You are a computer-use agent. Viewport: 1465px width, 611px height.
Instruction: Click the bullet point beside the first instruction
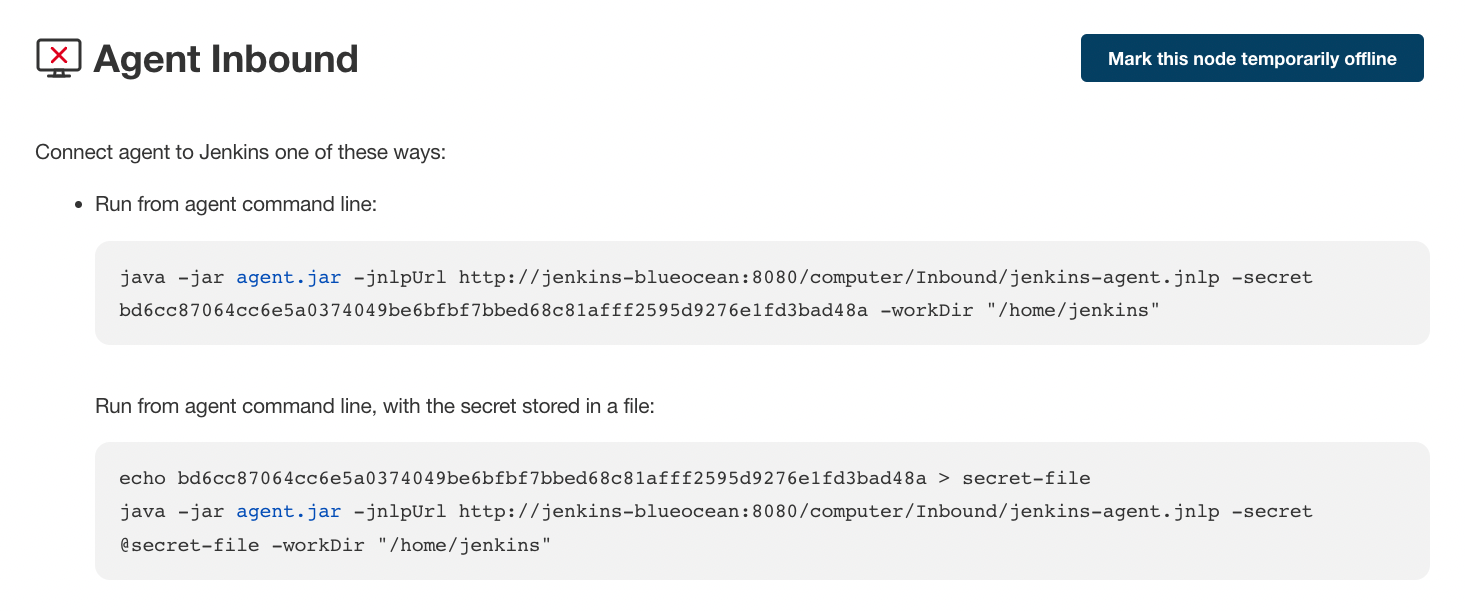pyautogui.click(x=78, y=203)
